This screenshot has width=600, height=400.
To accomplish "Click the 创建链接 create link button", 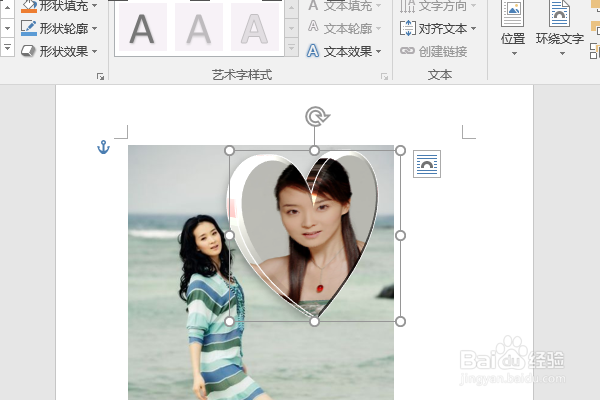I will tap(434, 51).
